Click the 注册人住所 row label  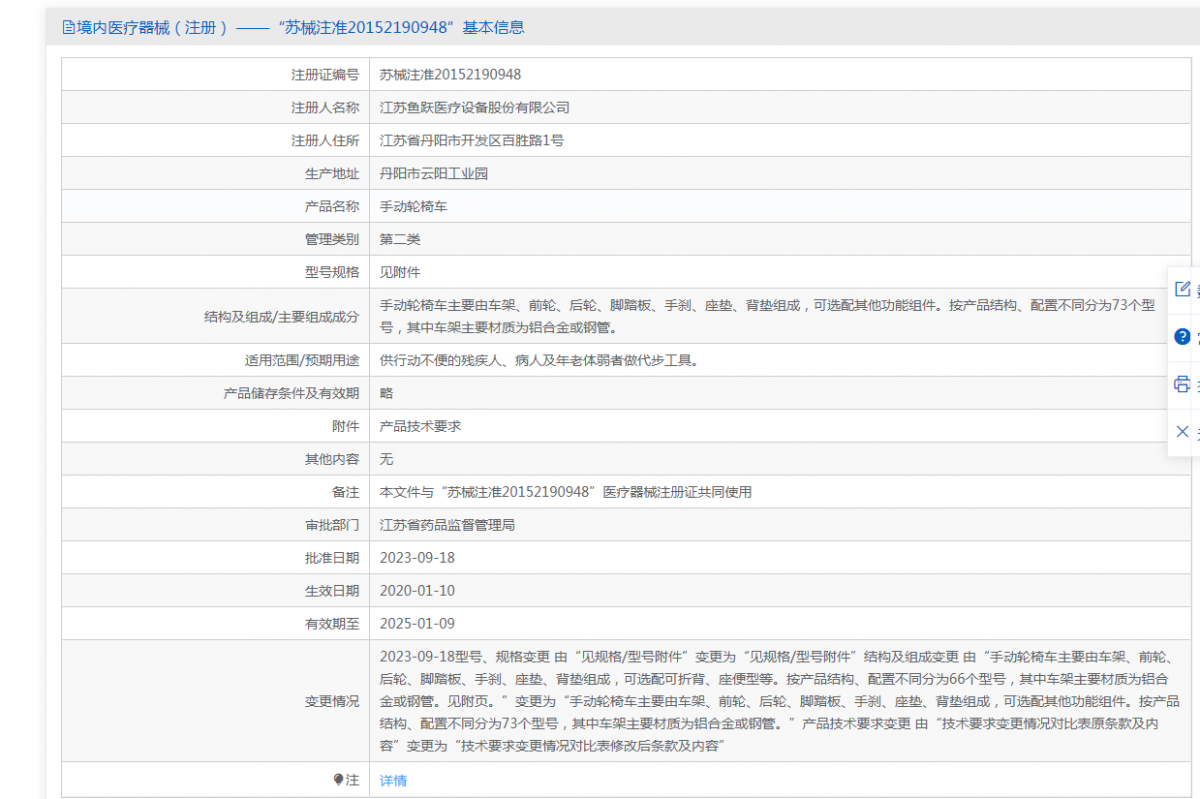[x=325, y=141]
